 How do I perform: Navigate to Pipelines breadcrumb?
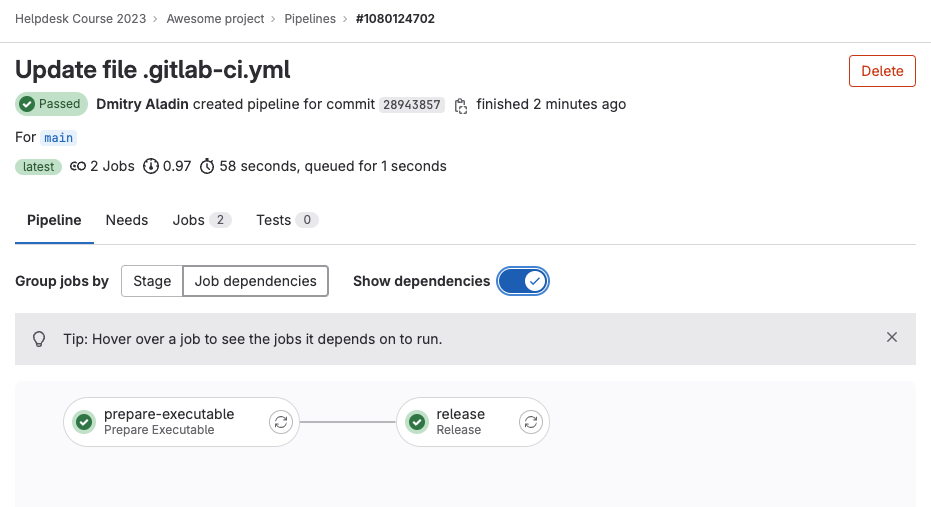click(x=310, y=19)
